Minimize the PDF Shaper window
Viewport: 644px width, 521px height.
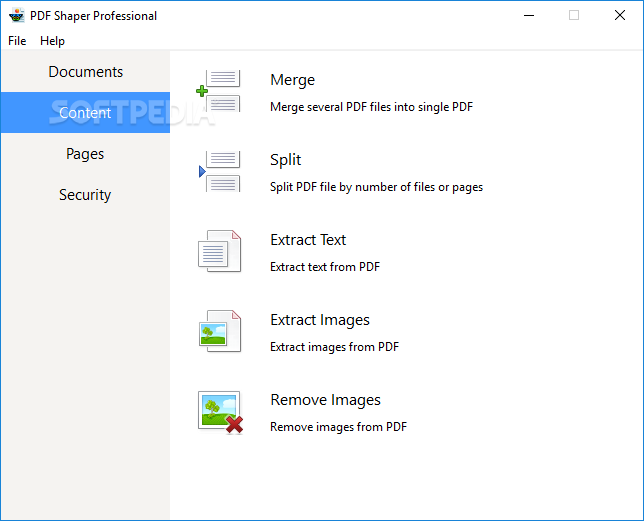(529, 16)
